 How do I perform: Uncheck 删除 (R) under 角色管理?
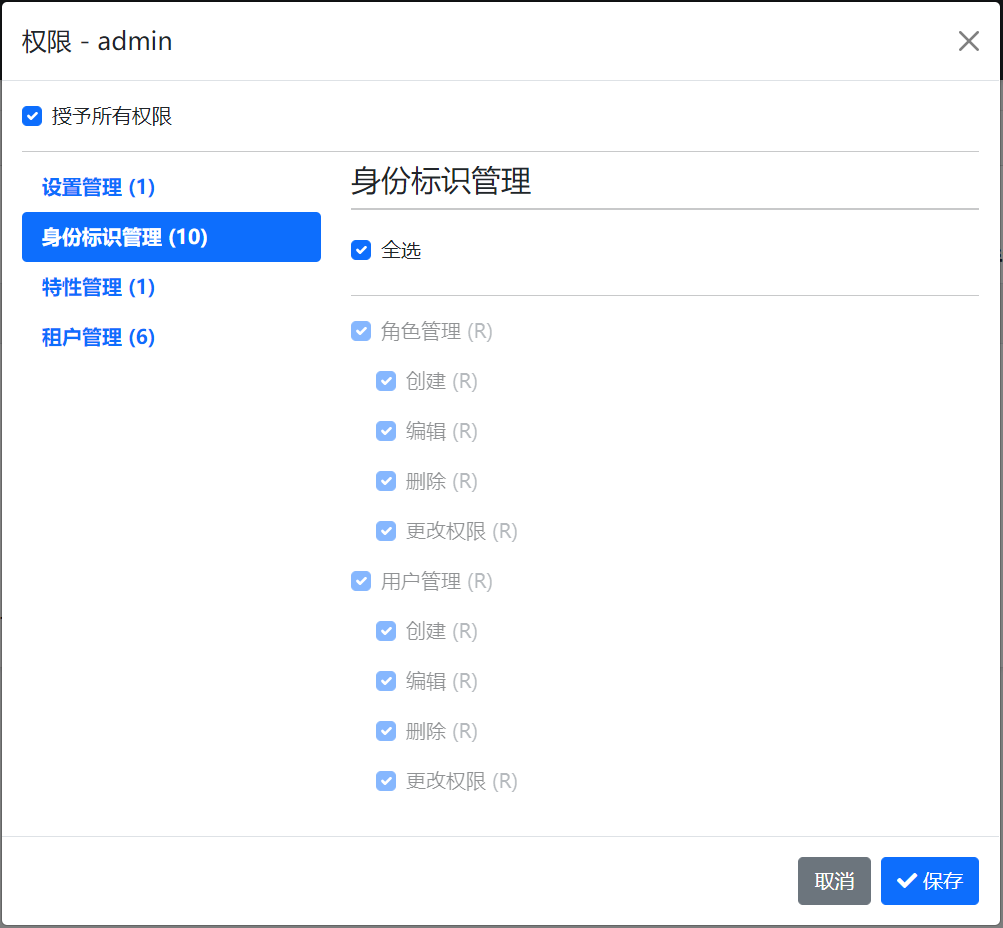(386, 481)
